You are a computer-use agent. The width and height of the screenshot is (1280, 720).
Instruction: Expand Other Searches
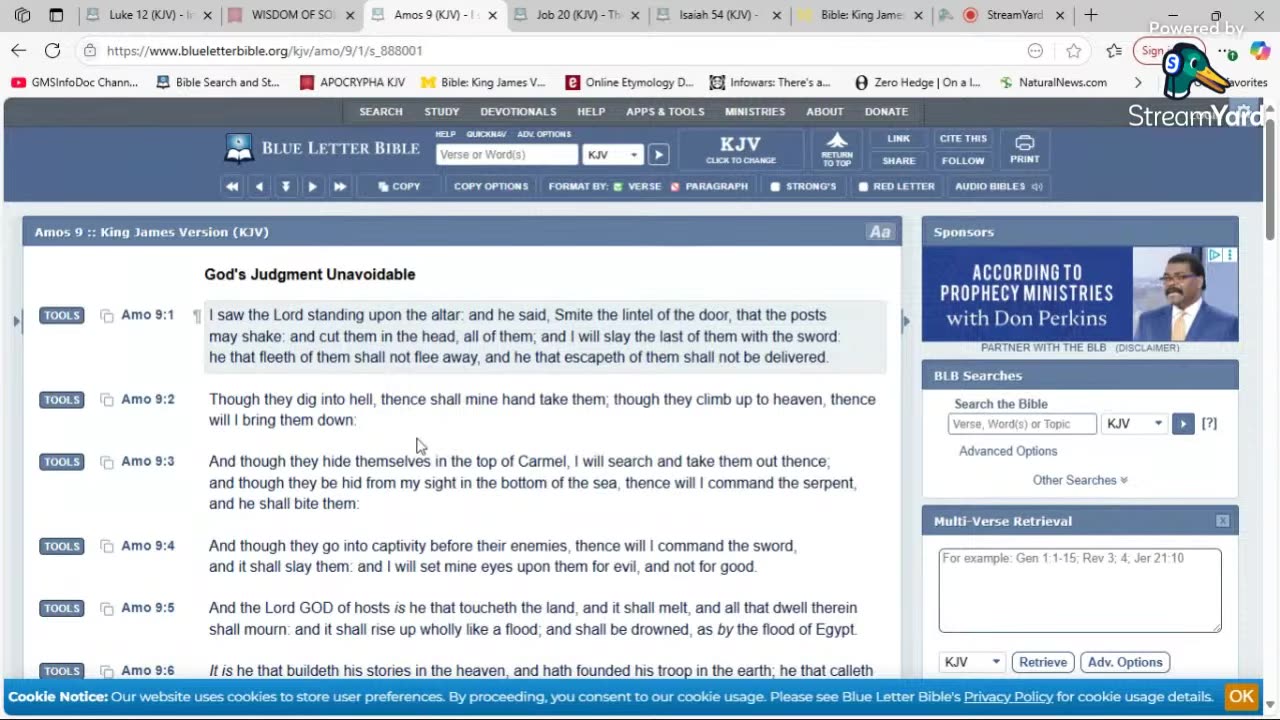[x=1080, y=480]
